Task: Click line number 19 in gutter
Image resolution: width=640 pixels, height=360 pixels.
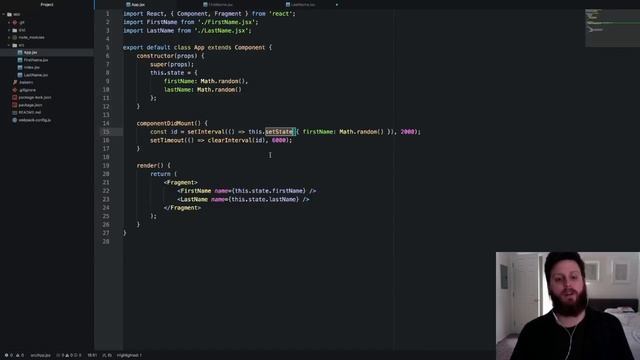Action: 106,166
